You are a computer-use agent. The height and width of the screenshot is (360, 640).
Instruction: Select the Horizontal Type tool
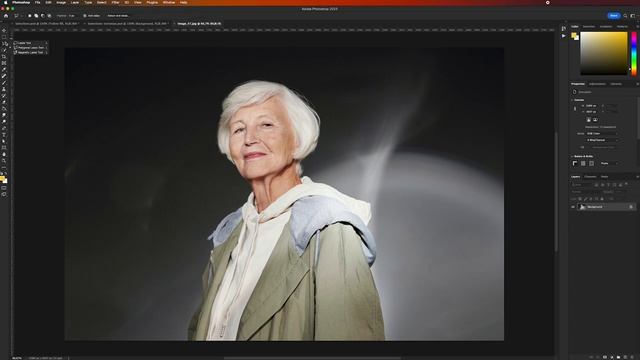(4, 135)
